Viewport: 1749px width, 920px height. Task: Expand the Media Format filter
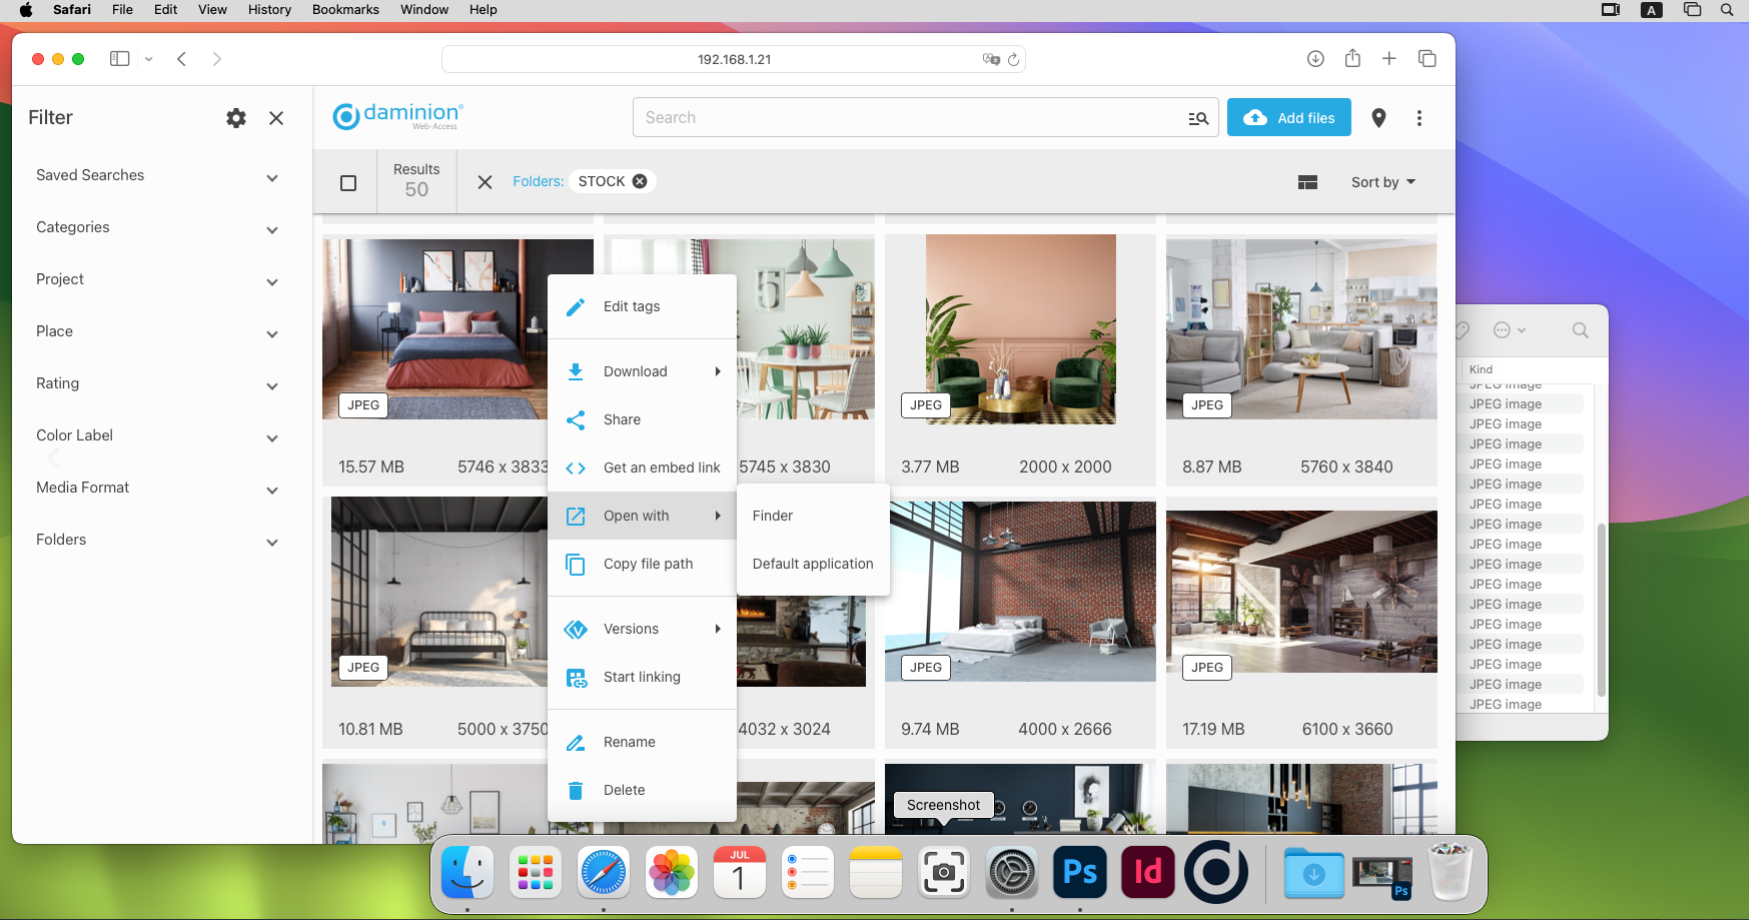272,490
